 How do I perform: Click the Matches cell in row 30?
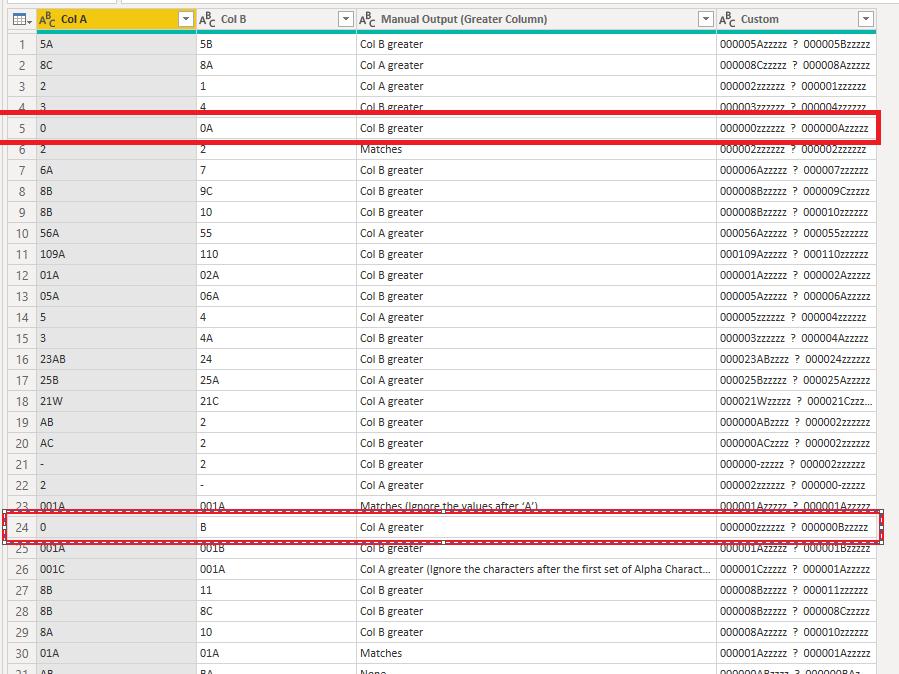(536, 653)
